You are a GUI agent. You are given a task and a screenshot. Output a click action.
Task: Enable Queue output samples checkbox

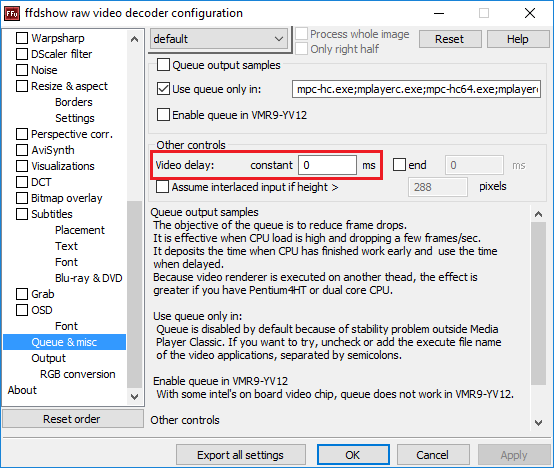(x=163, y=65)
